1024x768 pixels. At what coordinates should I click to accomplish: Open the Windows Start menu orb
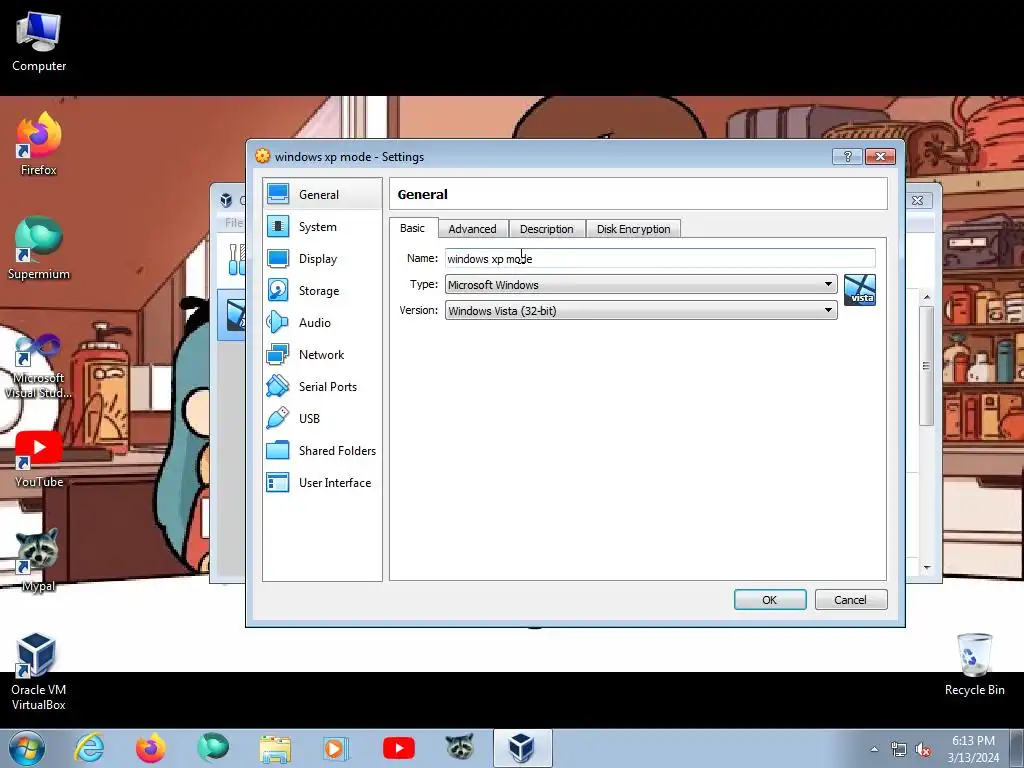(27, 748)
